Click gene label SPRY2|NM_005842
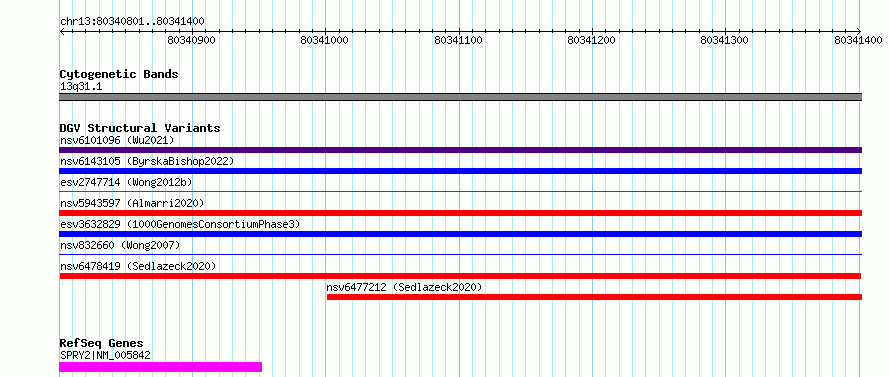This screenshot has height=377, width=890. pyautogui.click(x=105, y=355)
